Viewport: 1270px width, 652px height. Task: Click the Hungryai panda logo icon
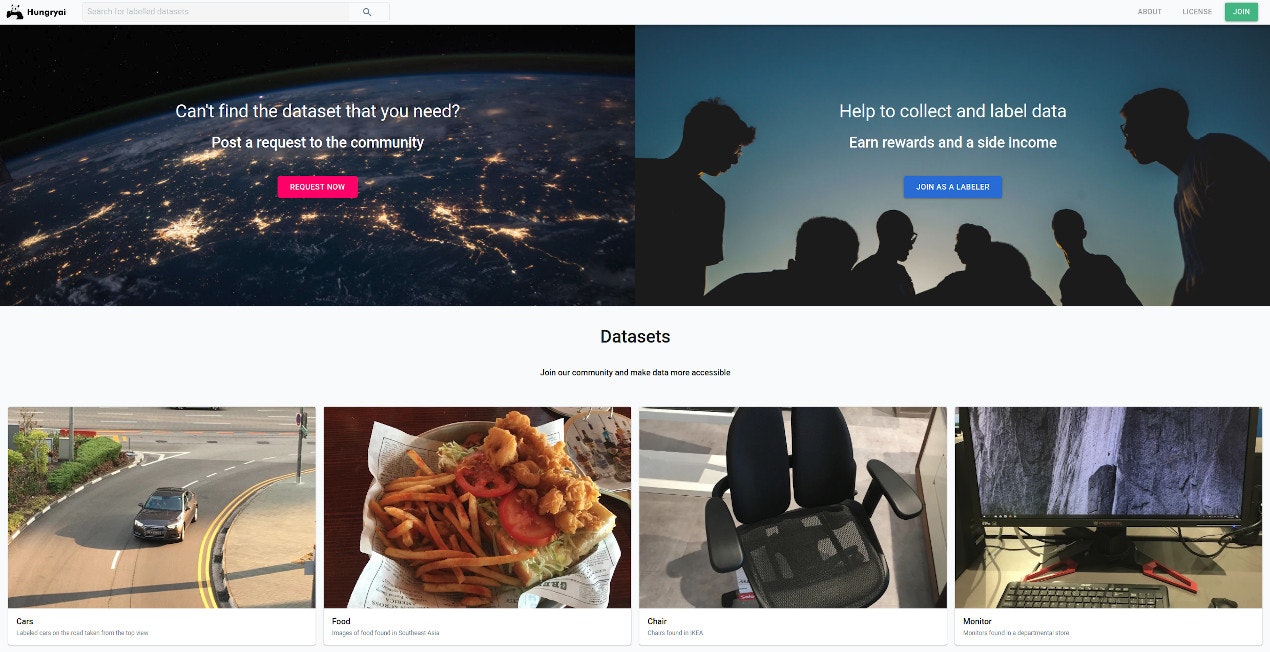tap(14, 12)
